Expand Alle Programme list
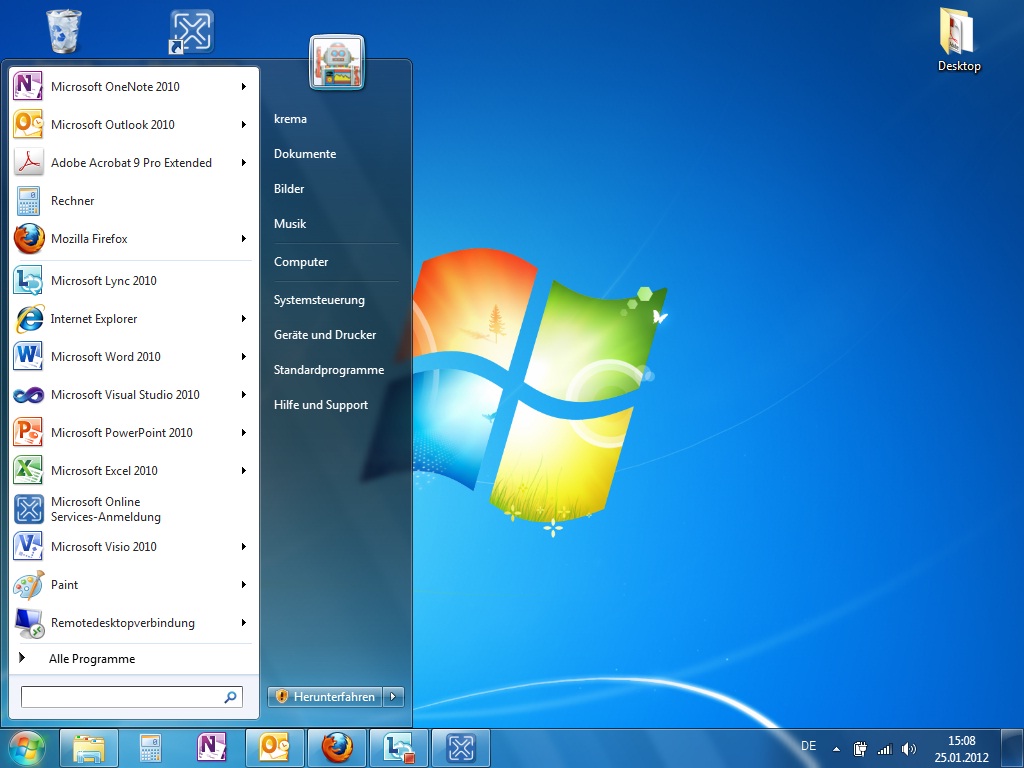 tap(91, 659)
